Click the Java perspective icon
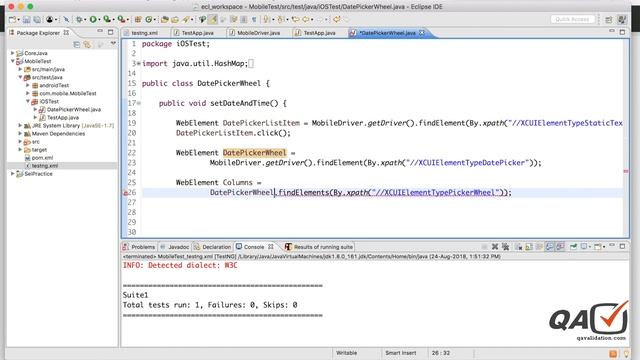The width and height of the screenshot is (640, 360). (x=622, y=19)
